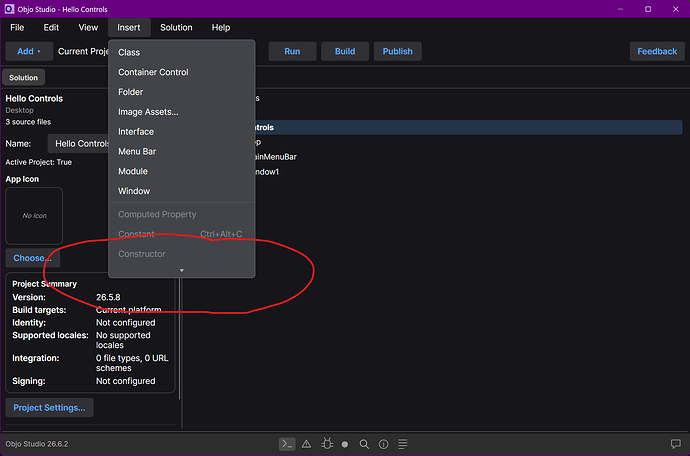Open the debugger bug icon
The height and width of the screenshot is (456, 690).
pos(327,444)
